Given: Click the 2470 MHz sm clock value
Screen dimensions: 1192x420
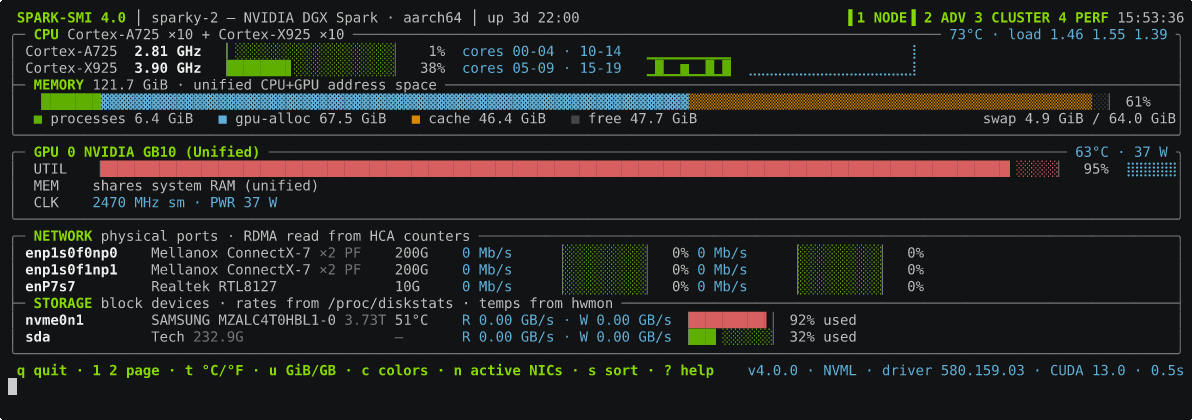Looking at the screenshot, I should pyautogui.click(x=137, y=202).
